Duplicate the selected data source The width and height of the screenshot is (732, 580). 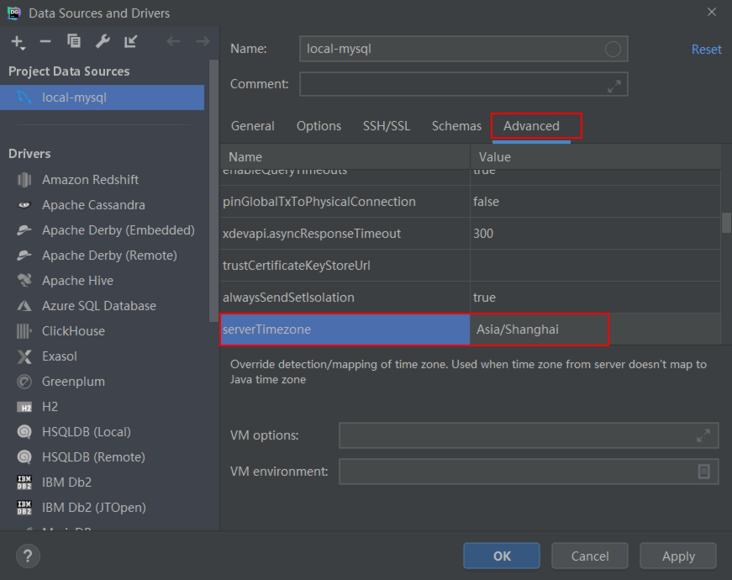click(74, 42)
